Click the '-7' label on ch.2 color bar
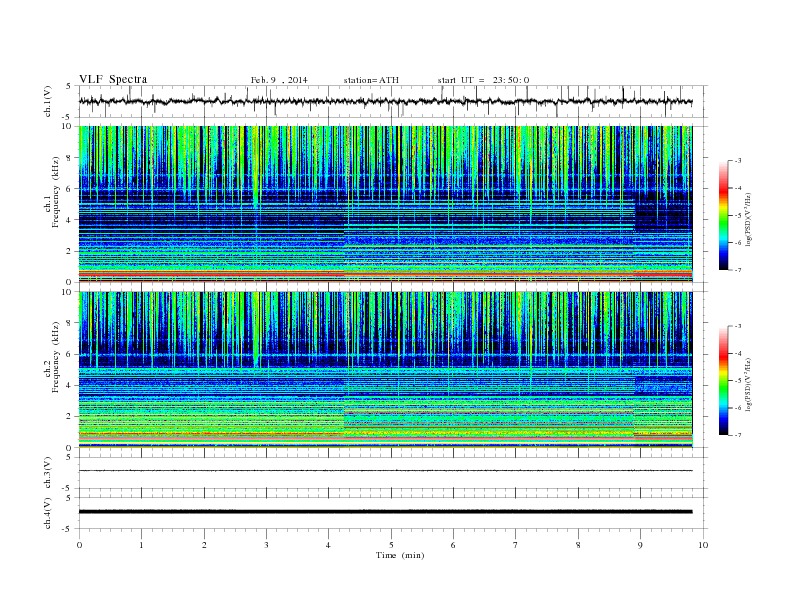This screenshot has height=612, width=792. 738,435
